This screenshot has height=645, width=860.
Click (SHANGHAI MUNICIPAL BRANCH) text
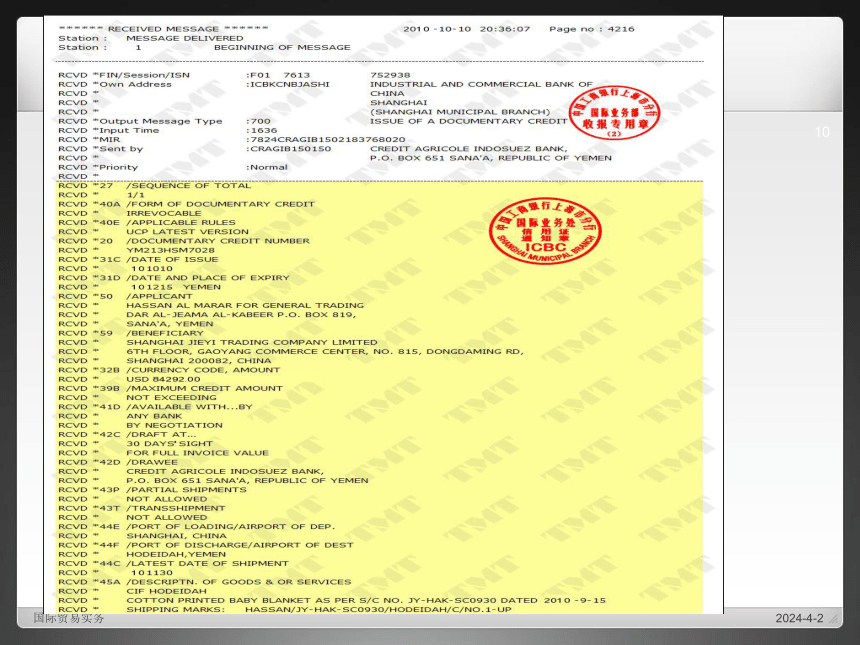click(460, 112)
